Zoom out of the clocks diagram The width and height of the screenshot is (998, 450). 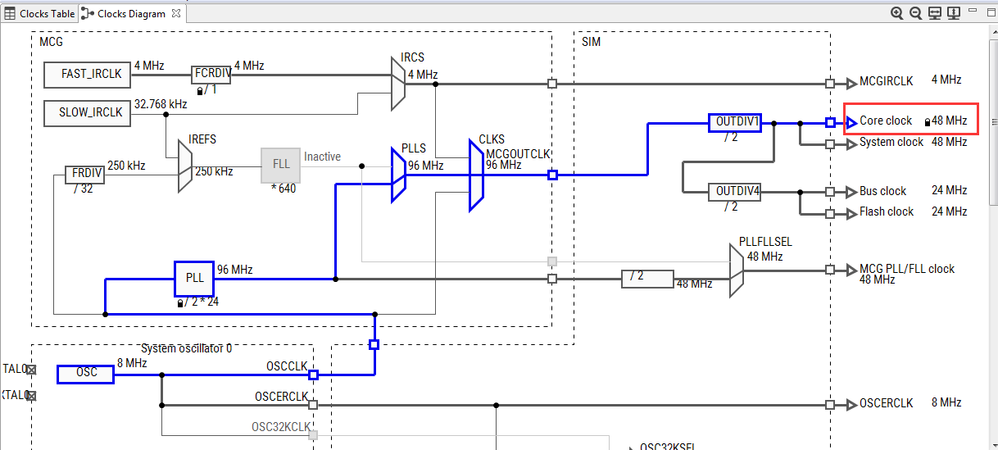pos(916,13)
